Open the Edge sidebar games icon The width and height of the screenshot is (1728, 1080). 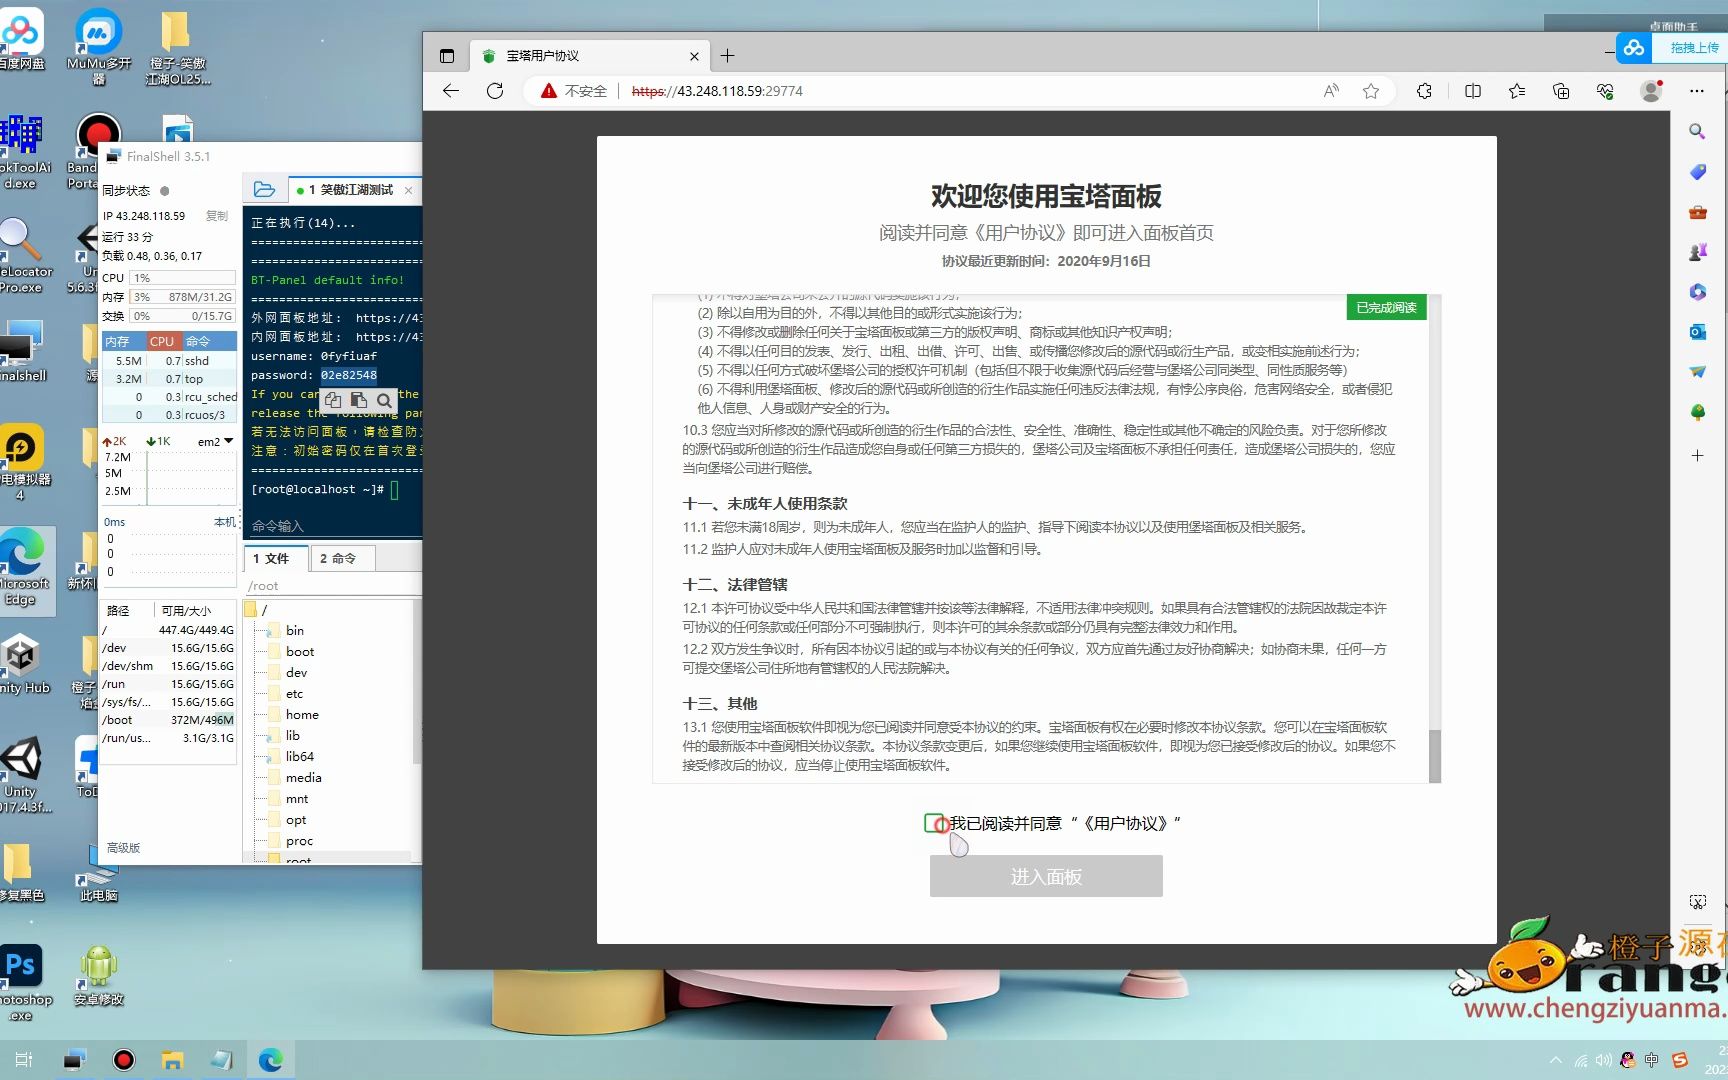(x=1697, y=252)
